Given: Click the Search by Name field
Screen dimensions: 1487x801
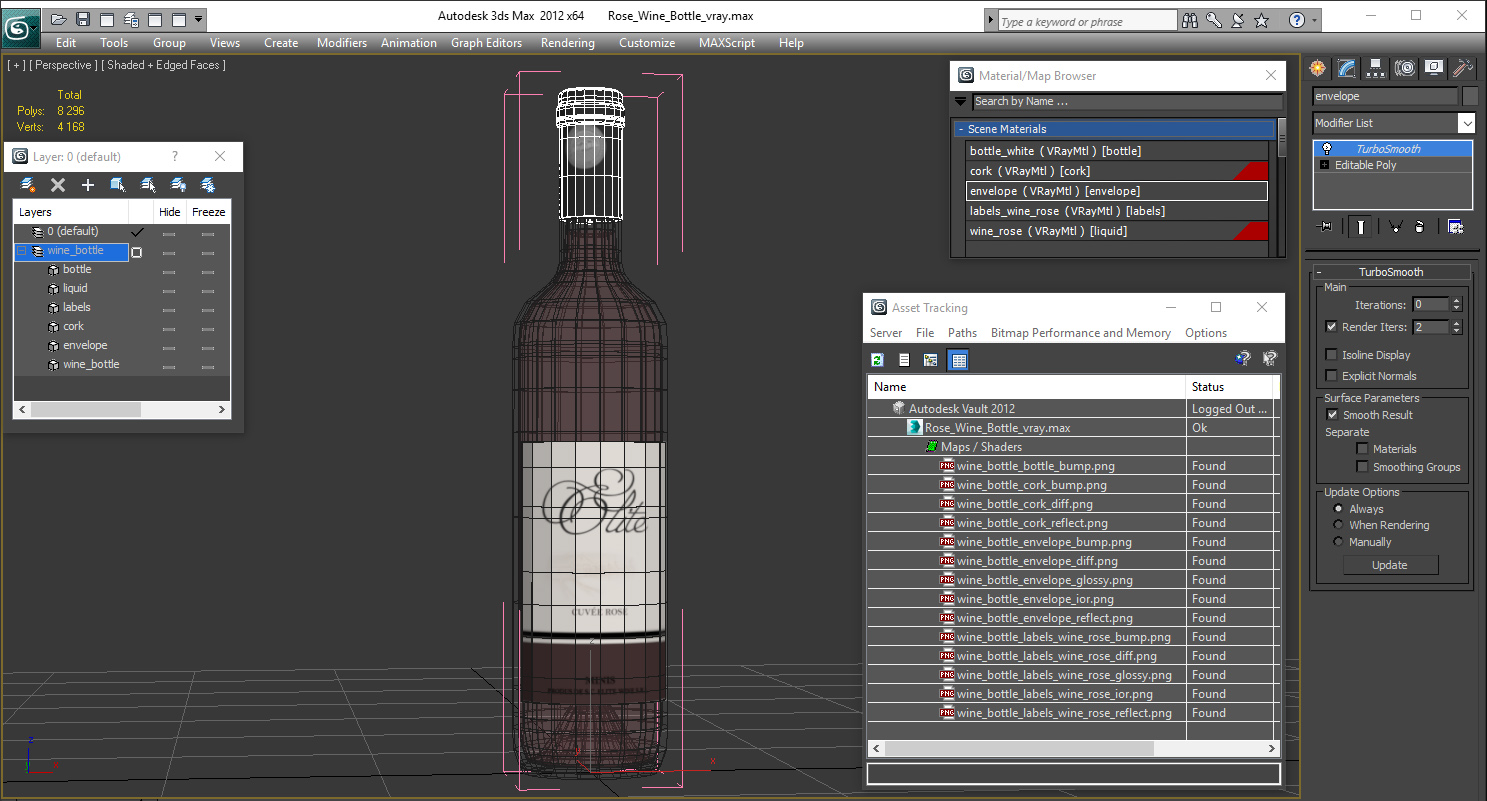Looking at the screenshot, I should (1127, 101).
